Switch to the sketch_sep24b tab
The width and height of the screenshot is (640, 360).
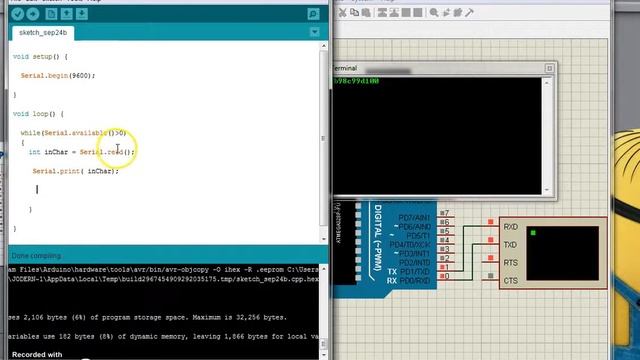(43, 33)
